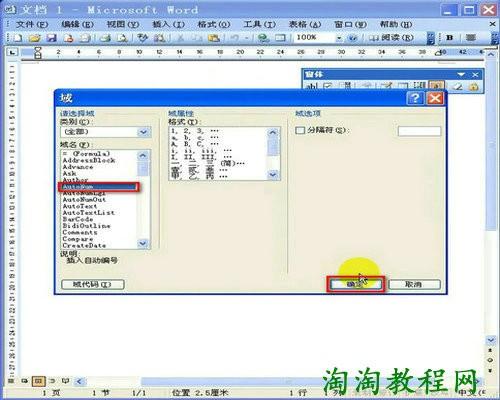Insert a drop-down form field icon
Image resolution: width=500 pixels, height=400 pixels.
347,86
